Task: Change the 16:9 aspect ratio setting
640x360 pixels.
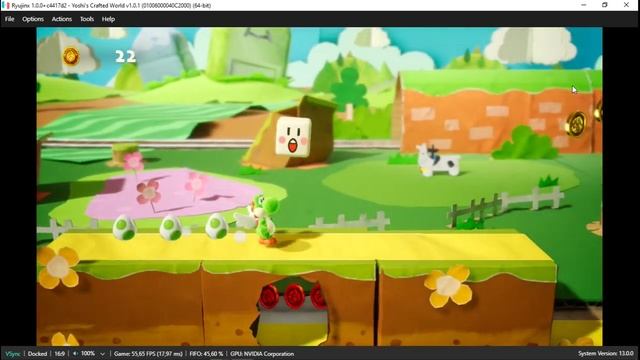Action: [60, 354]
